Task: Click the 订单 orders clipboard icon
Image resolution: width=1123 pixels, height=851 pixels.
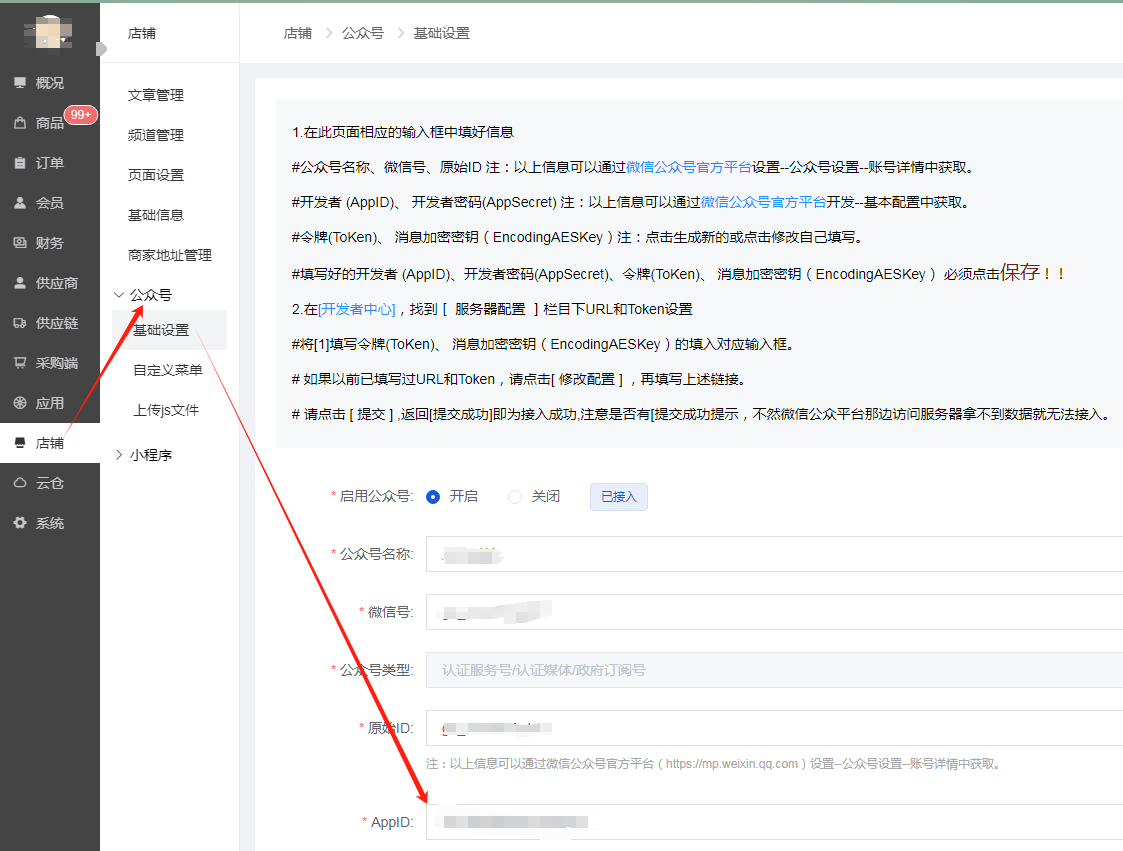Action: (x=20, y=163)
